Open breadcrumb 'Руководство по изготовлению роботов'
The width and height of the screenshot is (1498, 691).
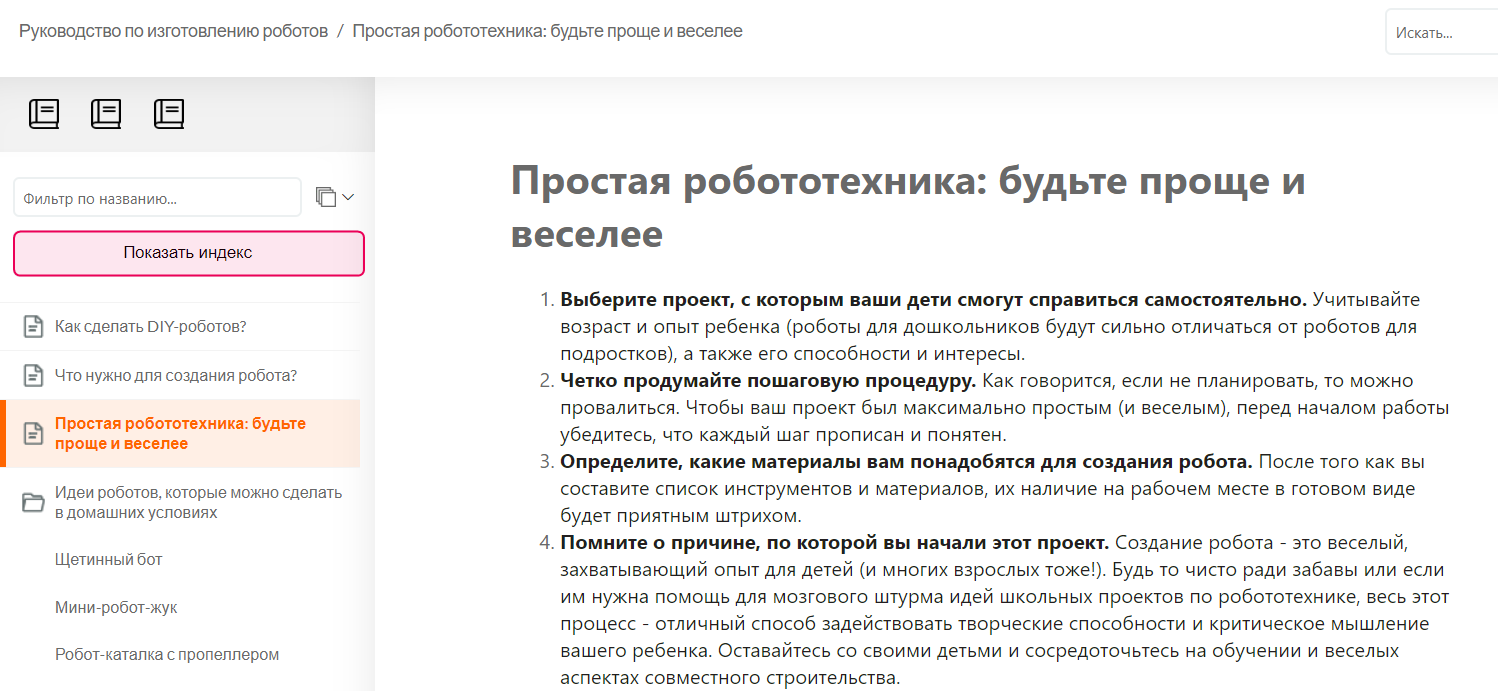[166, 30]
